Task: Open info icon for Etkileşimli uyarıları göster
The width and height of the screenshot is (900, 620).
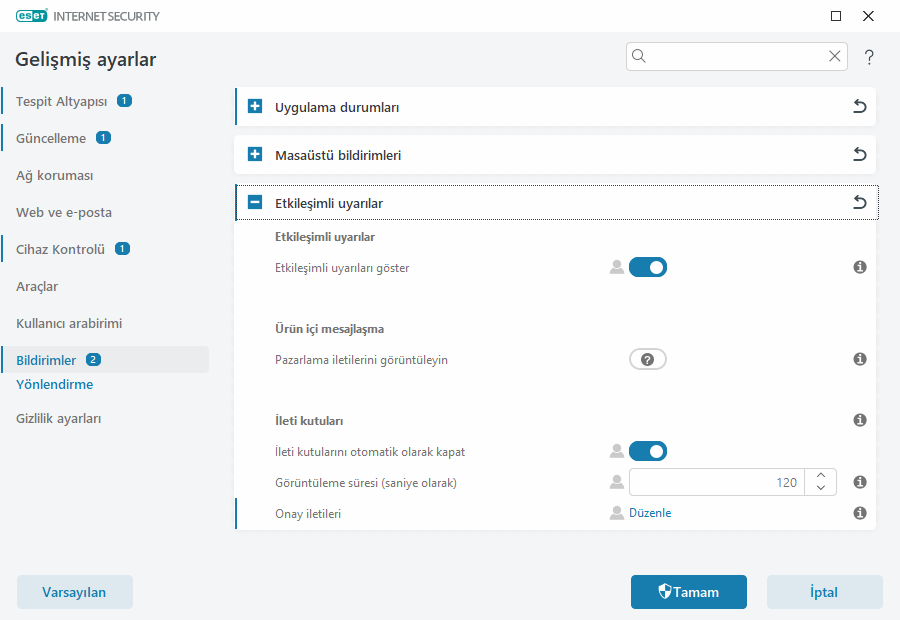Action: (x=859, y=268)
